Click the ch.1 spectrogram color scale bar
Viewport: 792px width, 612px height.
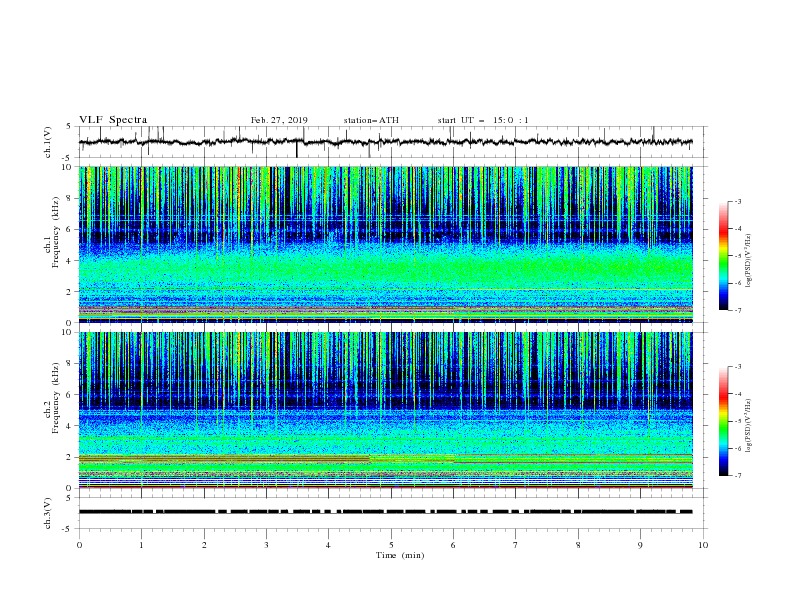723,256
